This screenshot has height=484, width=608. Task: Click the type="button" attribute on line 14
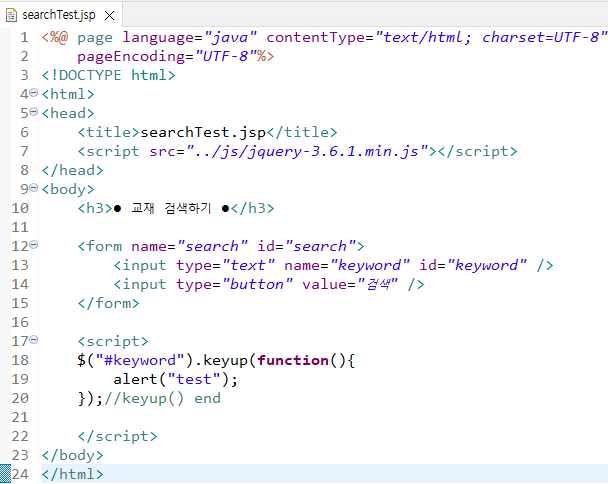pos(235,284)
